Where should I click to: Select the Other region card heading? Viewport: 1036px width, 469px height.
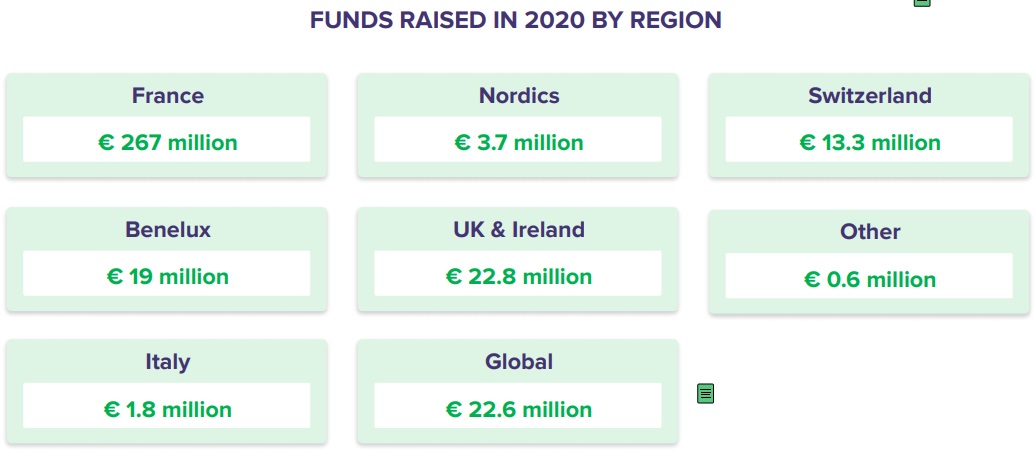[x=870, y=232]
